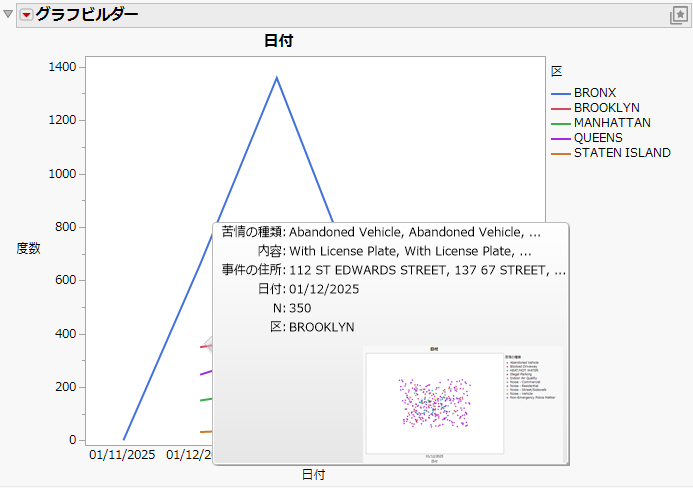Click the MANHATTAN green legend line swatch
Viewport: 693px width, 488px height.
click(x=561, y=124)
